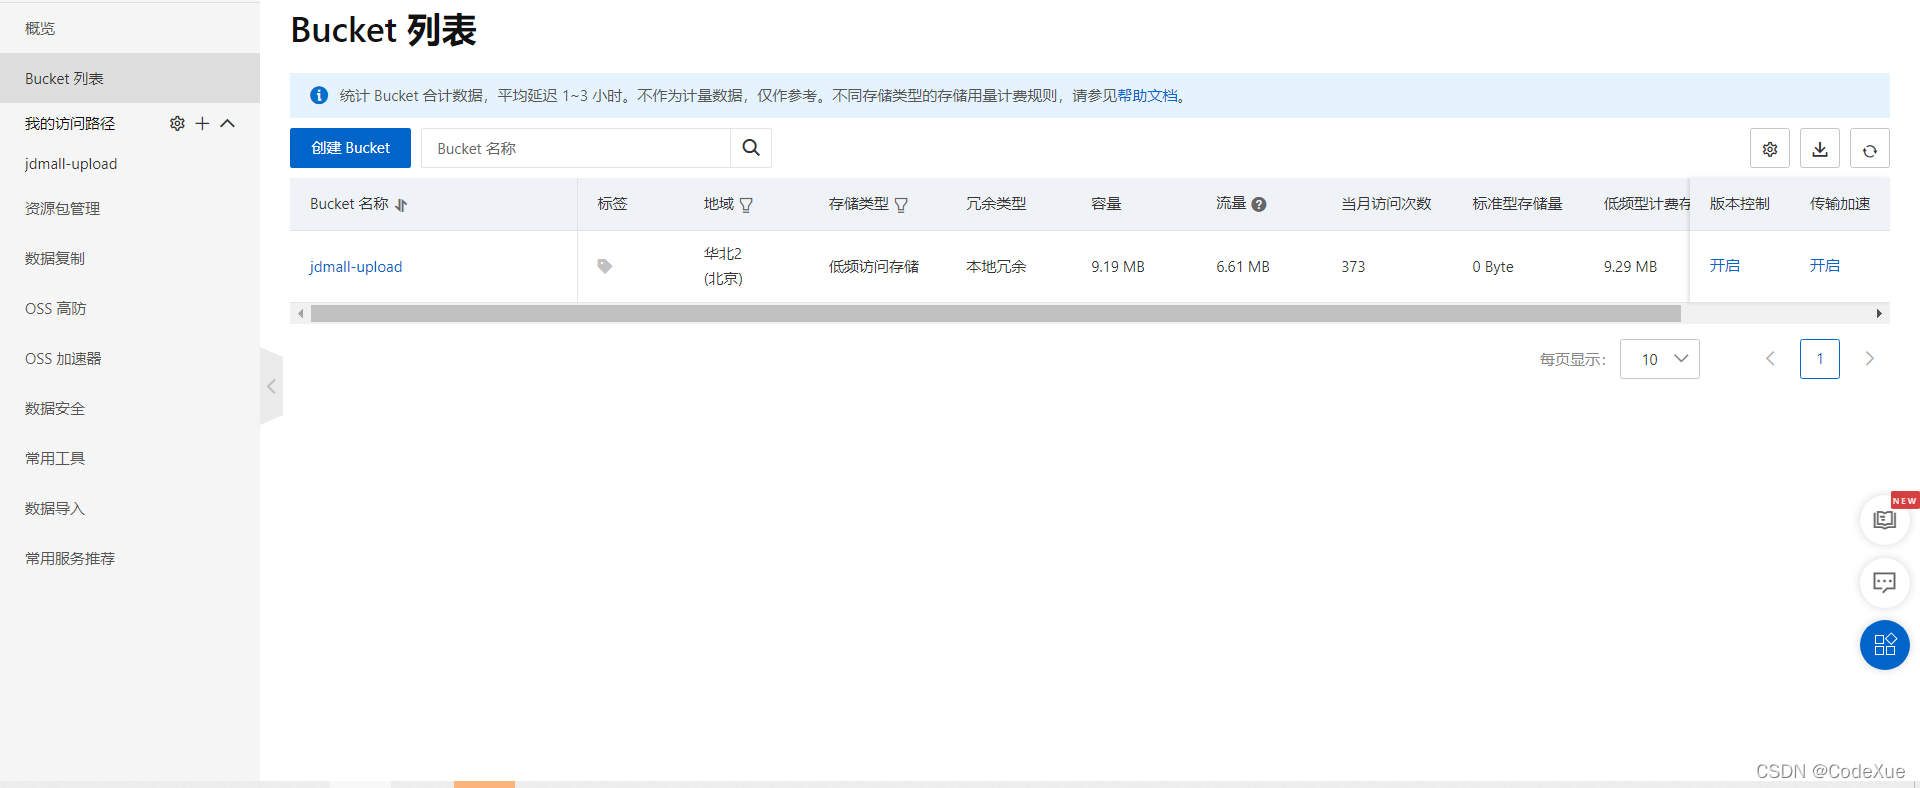The width and height of the screenshot is (1920, 788).
Task: Click the search magnifier icon
Action: [751, 148]
